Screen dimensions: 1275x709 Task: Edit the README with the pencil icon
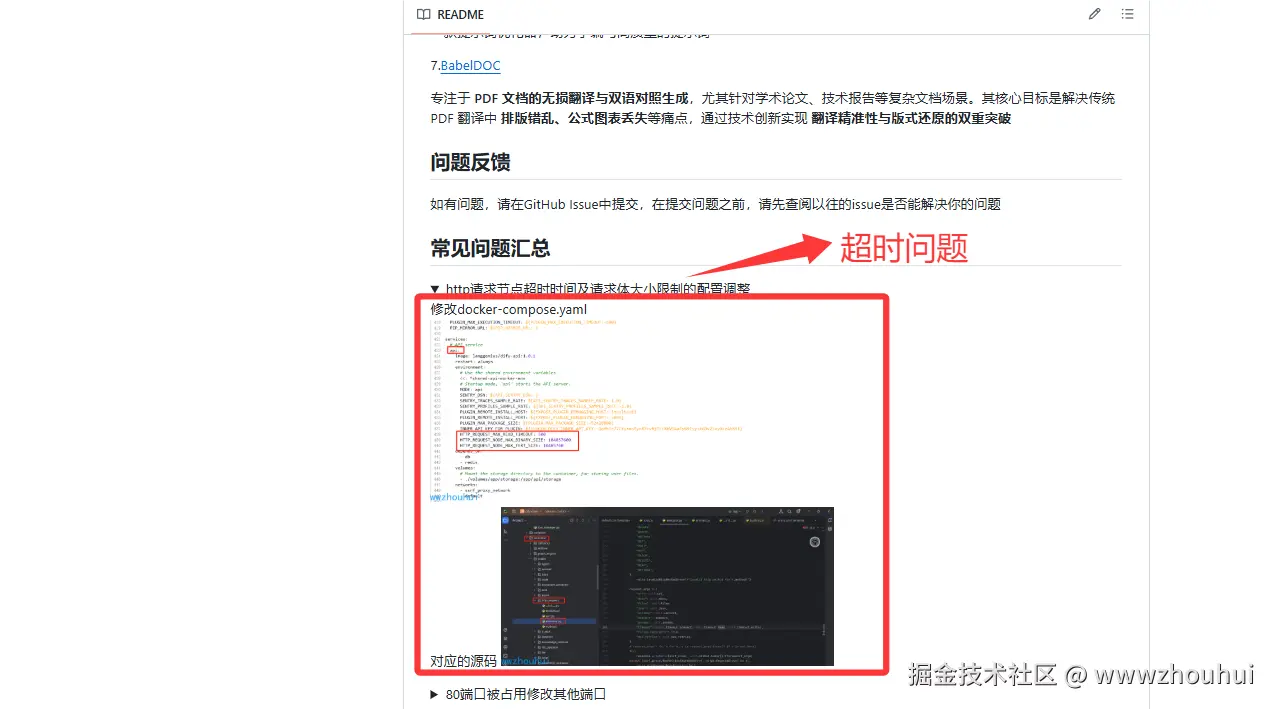pos(1095,15)
